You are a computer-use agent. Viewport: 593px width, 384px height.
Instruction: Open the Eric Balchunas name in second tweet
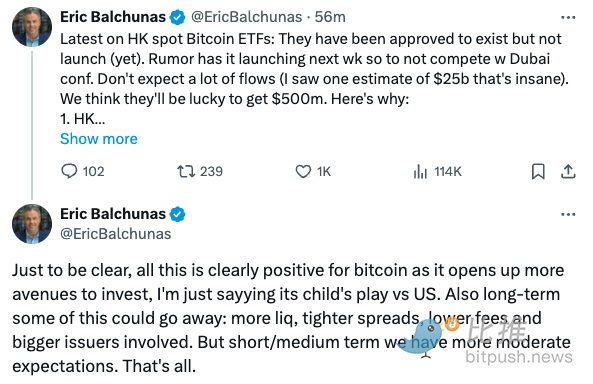click(113, 214)
